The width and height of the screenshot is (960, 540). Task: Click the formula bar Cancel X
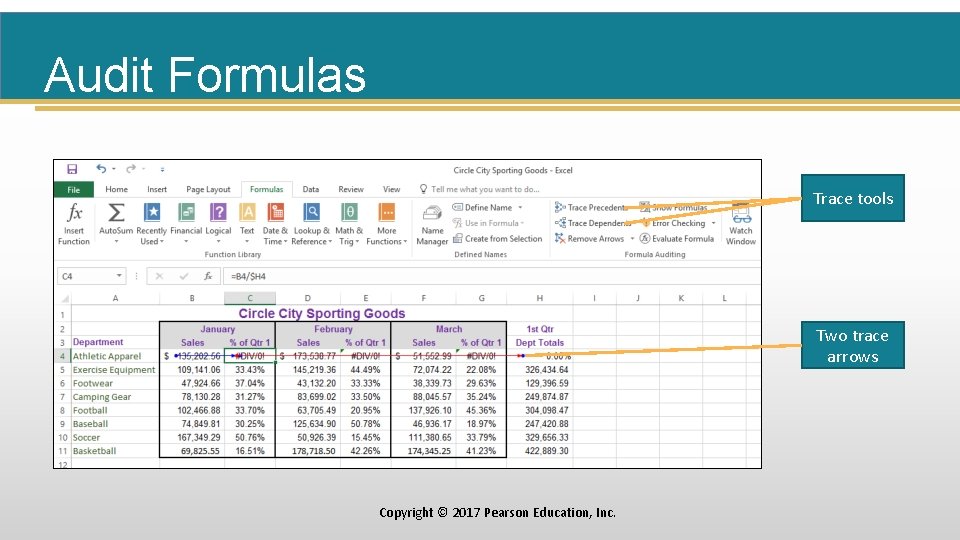(159, 276)
